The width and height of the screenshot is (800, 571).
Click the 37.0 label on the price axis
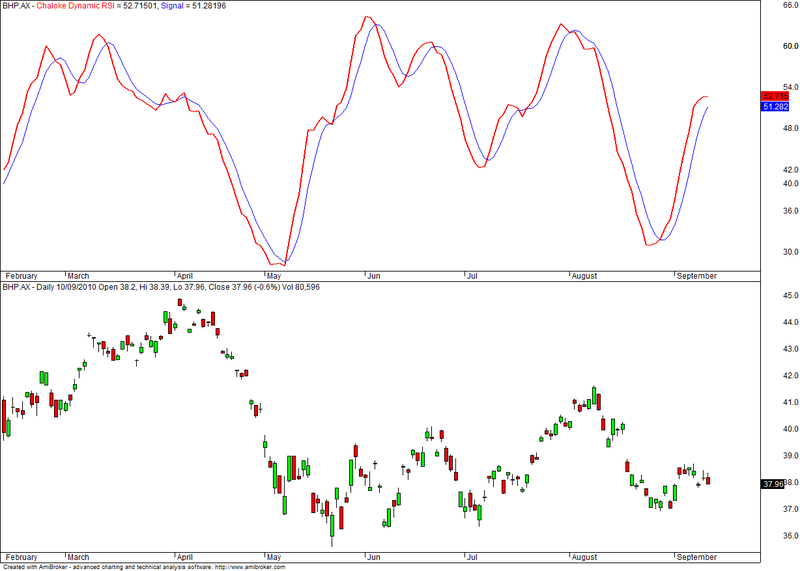pos(790,509)
